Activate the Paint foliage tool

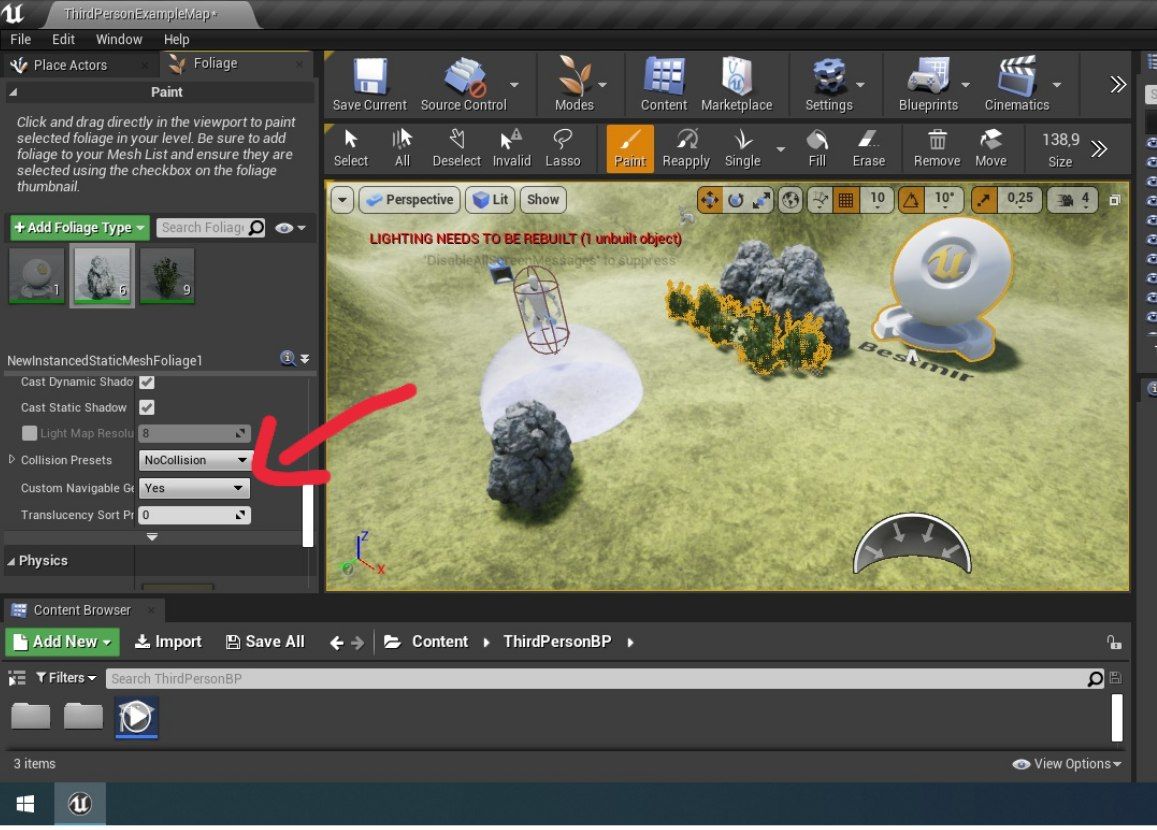(x=630, y=148)
